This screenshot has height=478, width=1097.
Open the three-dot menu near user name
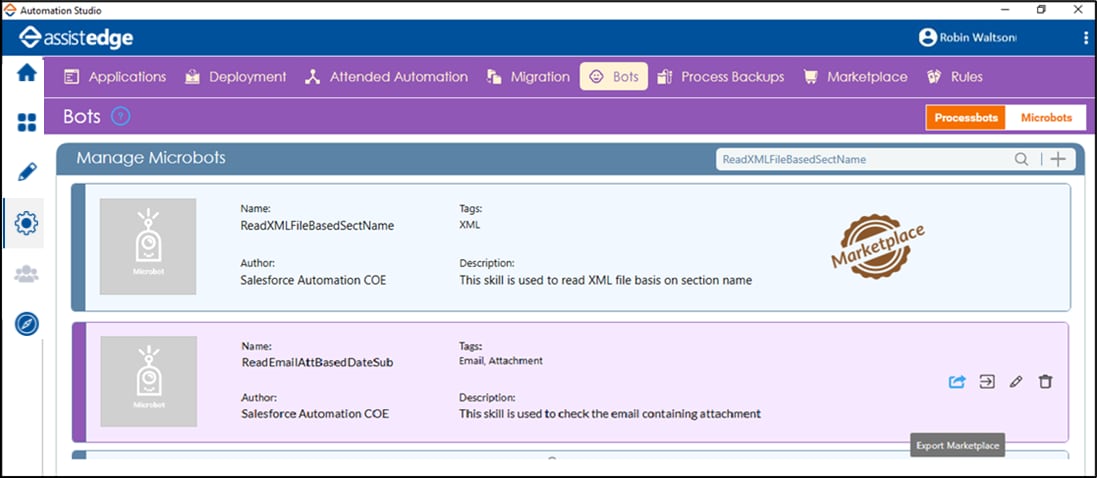click(1084, 38)
